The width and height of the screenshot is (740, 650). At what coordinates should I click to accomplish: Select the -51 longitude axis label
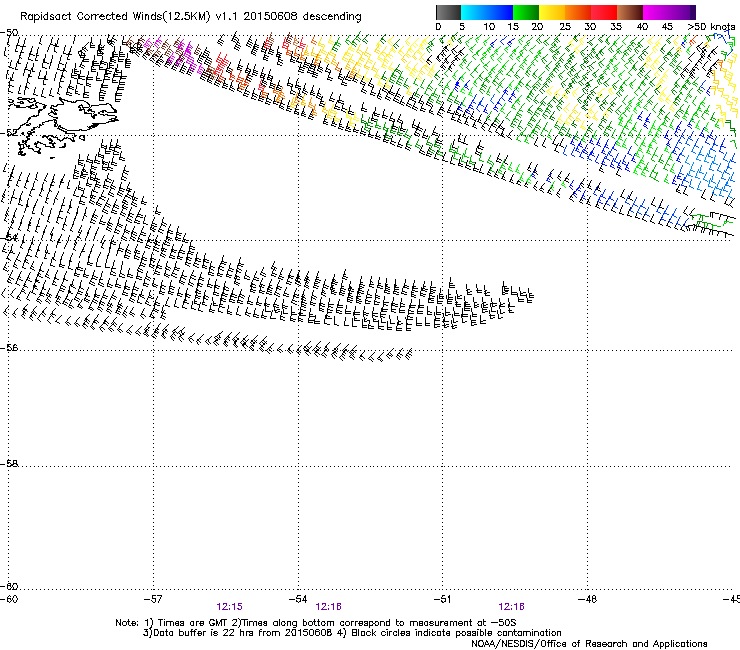click(442, 599)
